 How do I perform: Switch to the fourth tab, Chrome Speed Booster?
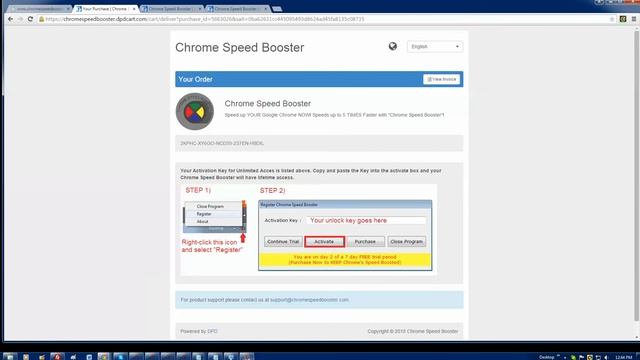(238, 9)
